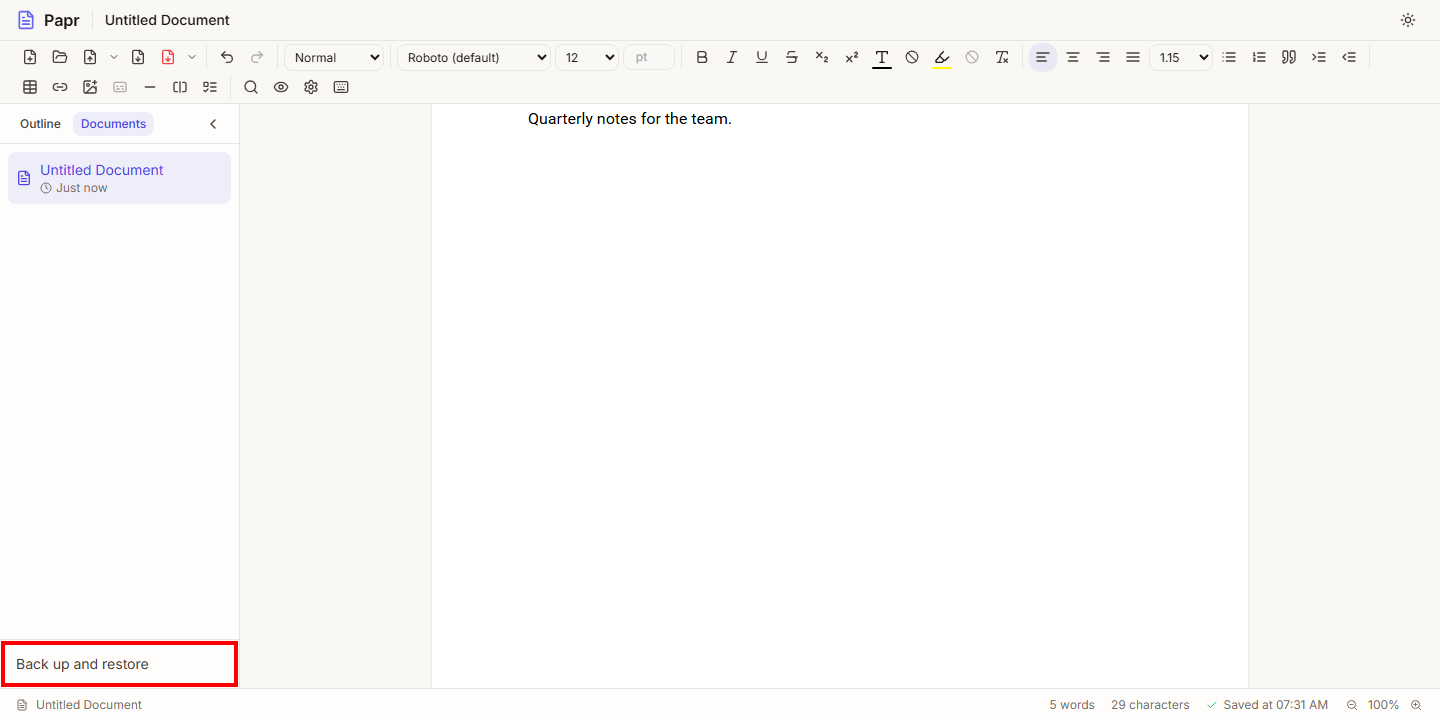The height and width of the screenshot is (720, 1440).
Task: Insert a horizontal rule line
Action: (x=150, y=87)
